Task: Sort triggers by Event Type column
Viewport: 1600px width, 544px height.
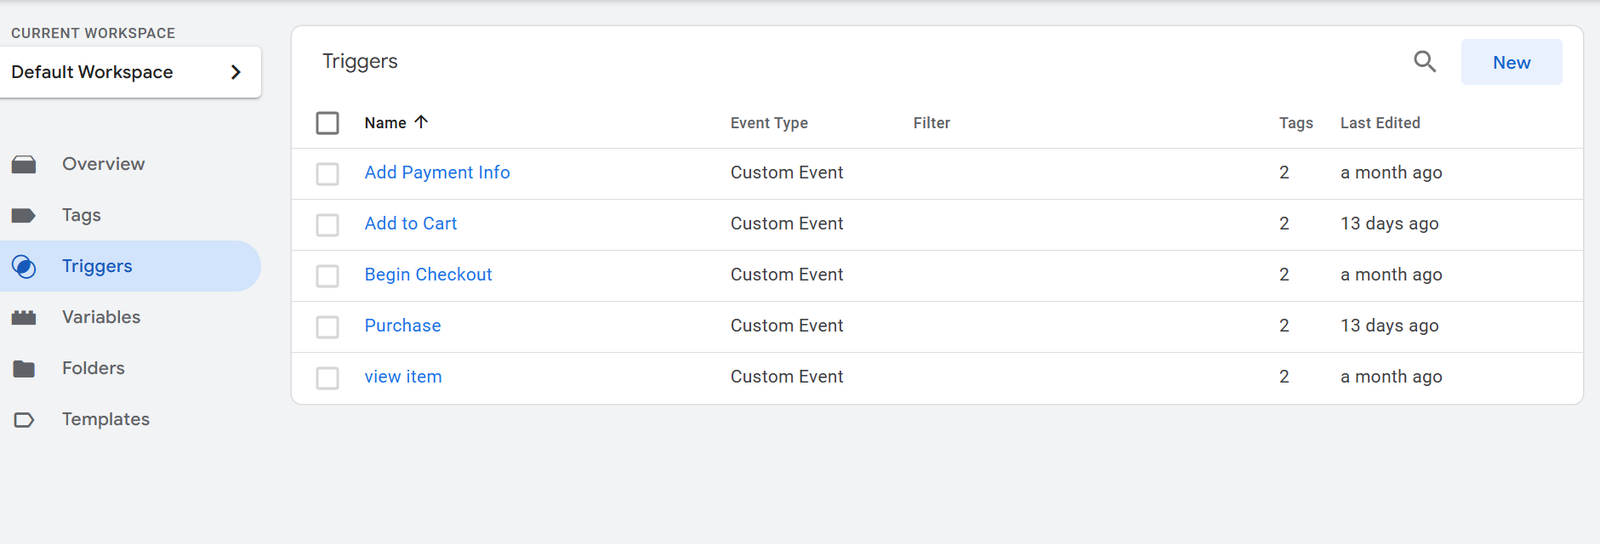Action: (769, 123)
